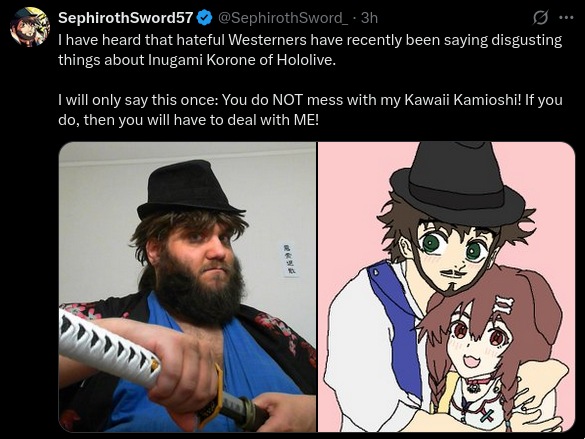Open the left photo of bearded man
Viewport: 585px width, 439px height.
click(188, 287)
